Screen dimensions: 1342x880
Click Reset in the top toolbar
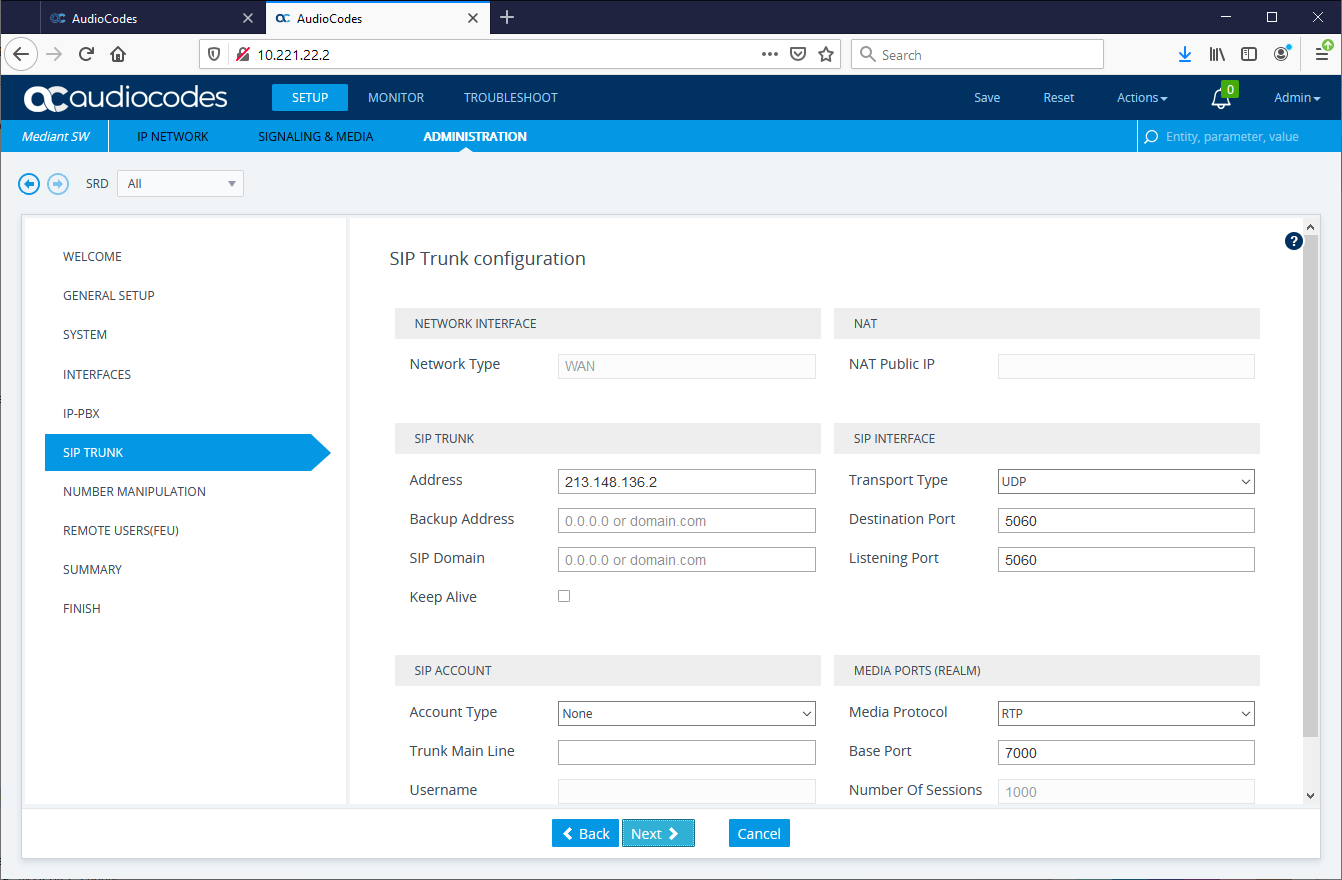click(1059, 98)
